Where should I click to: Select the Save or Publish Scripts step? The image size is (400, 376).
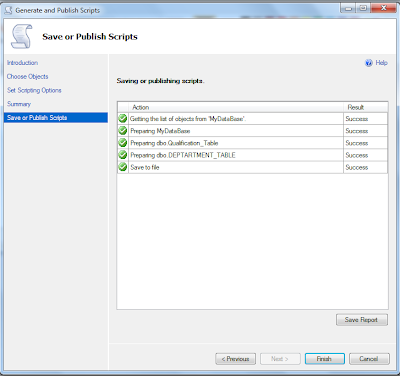click(56, 118)
